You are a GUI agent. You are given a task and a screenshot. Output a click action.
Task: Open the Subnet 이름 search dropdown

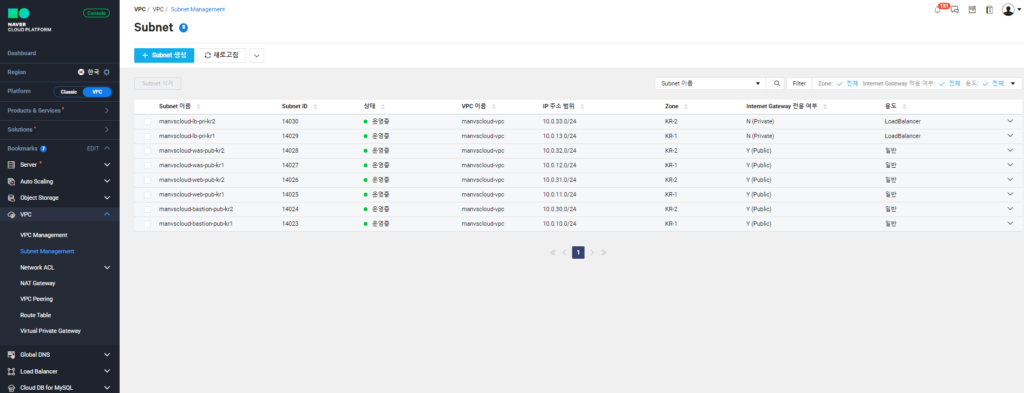point(711,84)
